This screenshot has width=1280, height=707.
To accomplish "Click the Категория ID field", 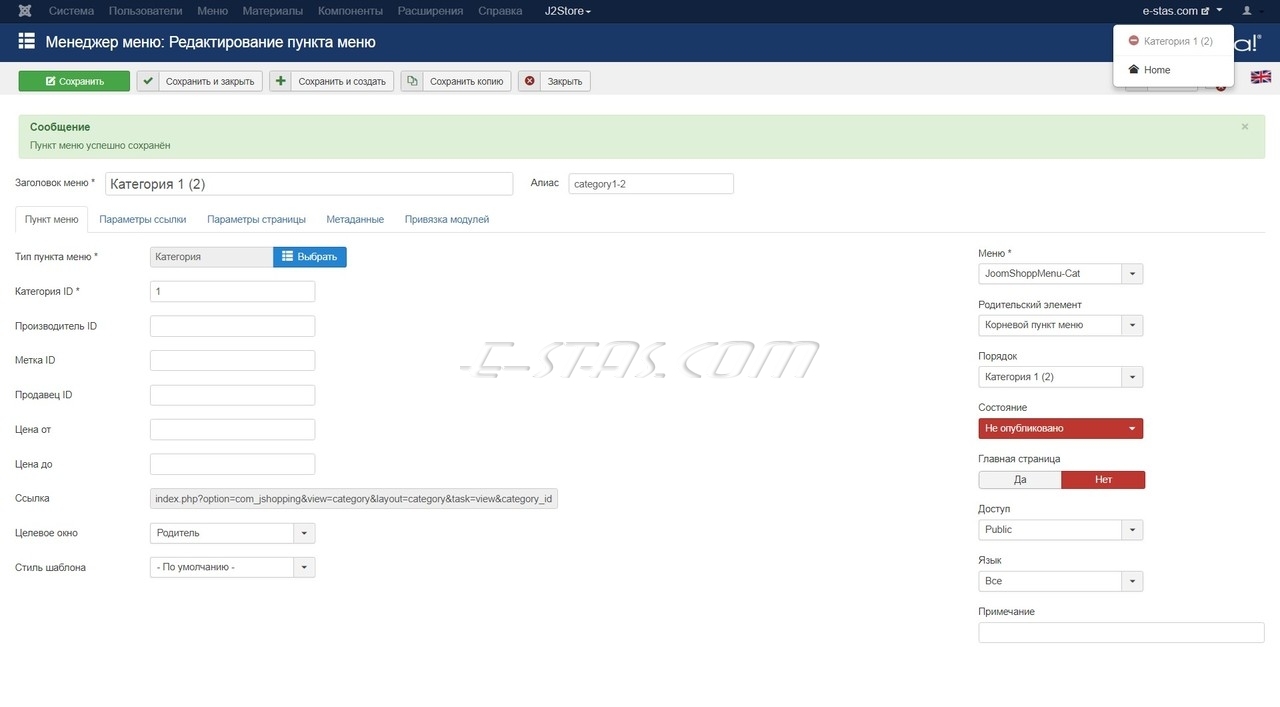I will click(232, 291).
